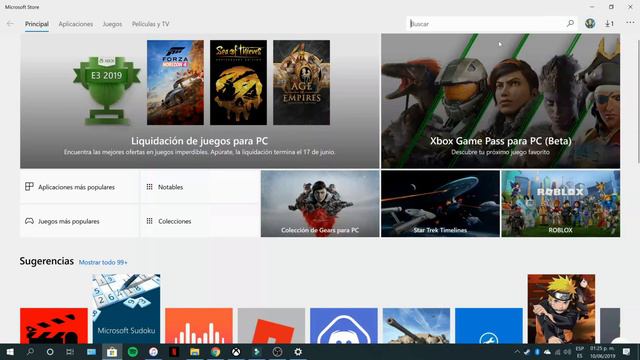Switch to the Aplicaciones tab

tap(76, 24)
